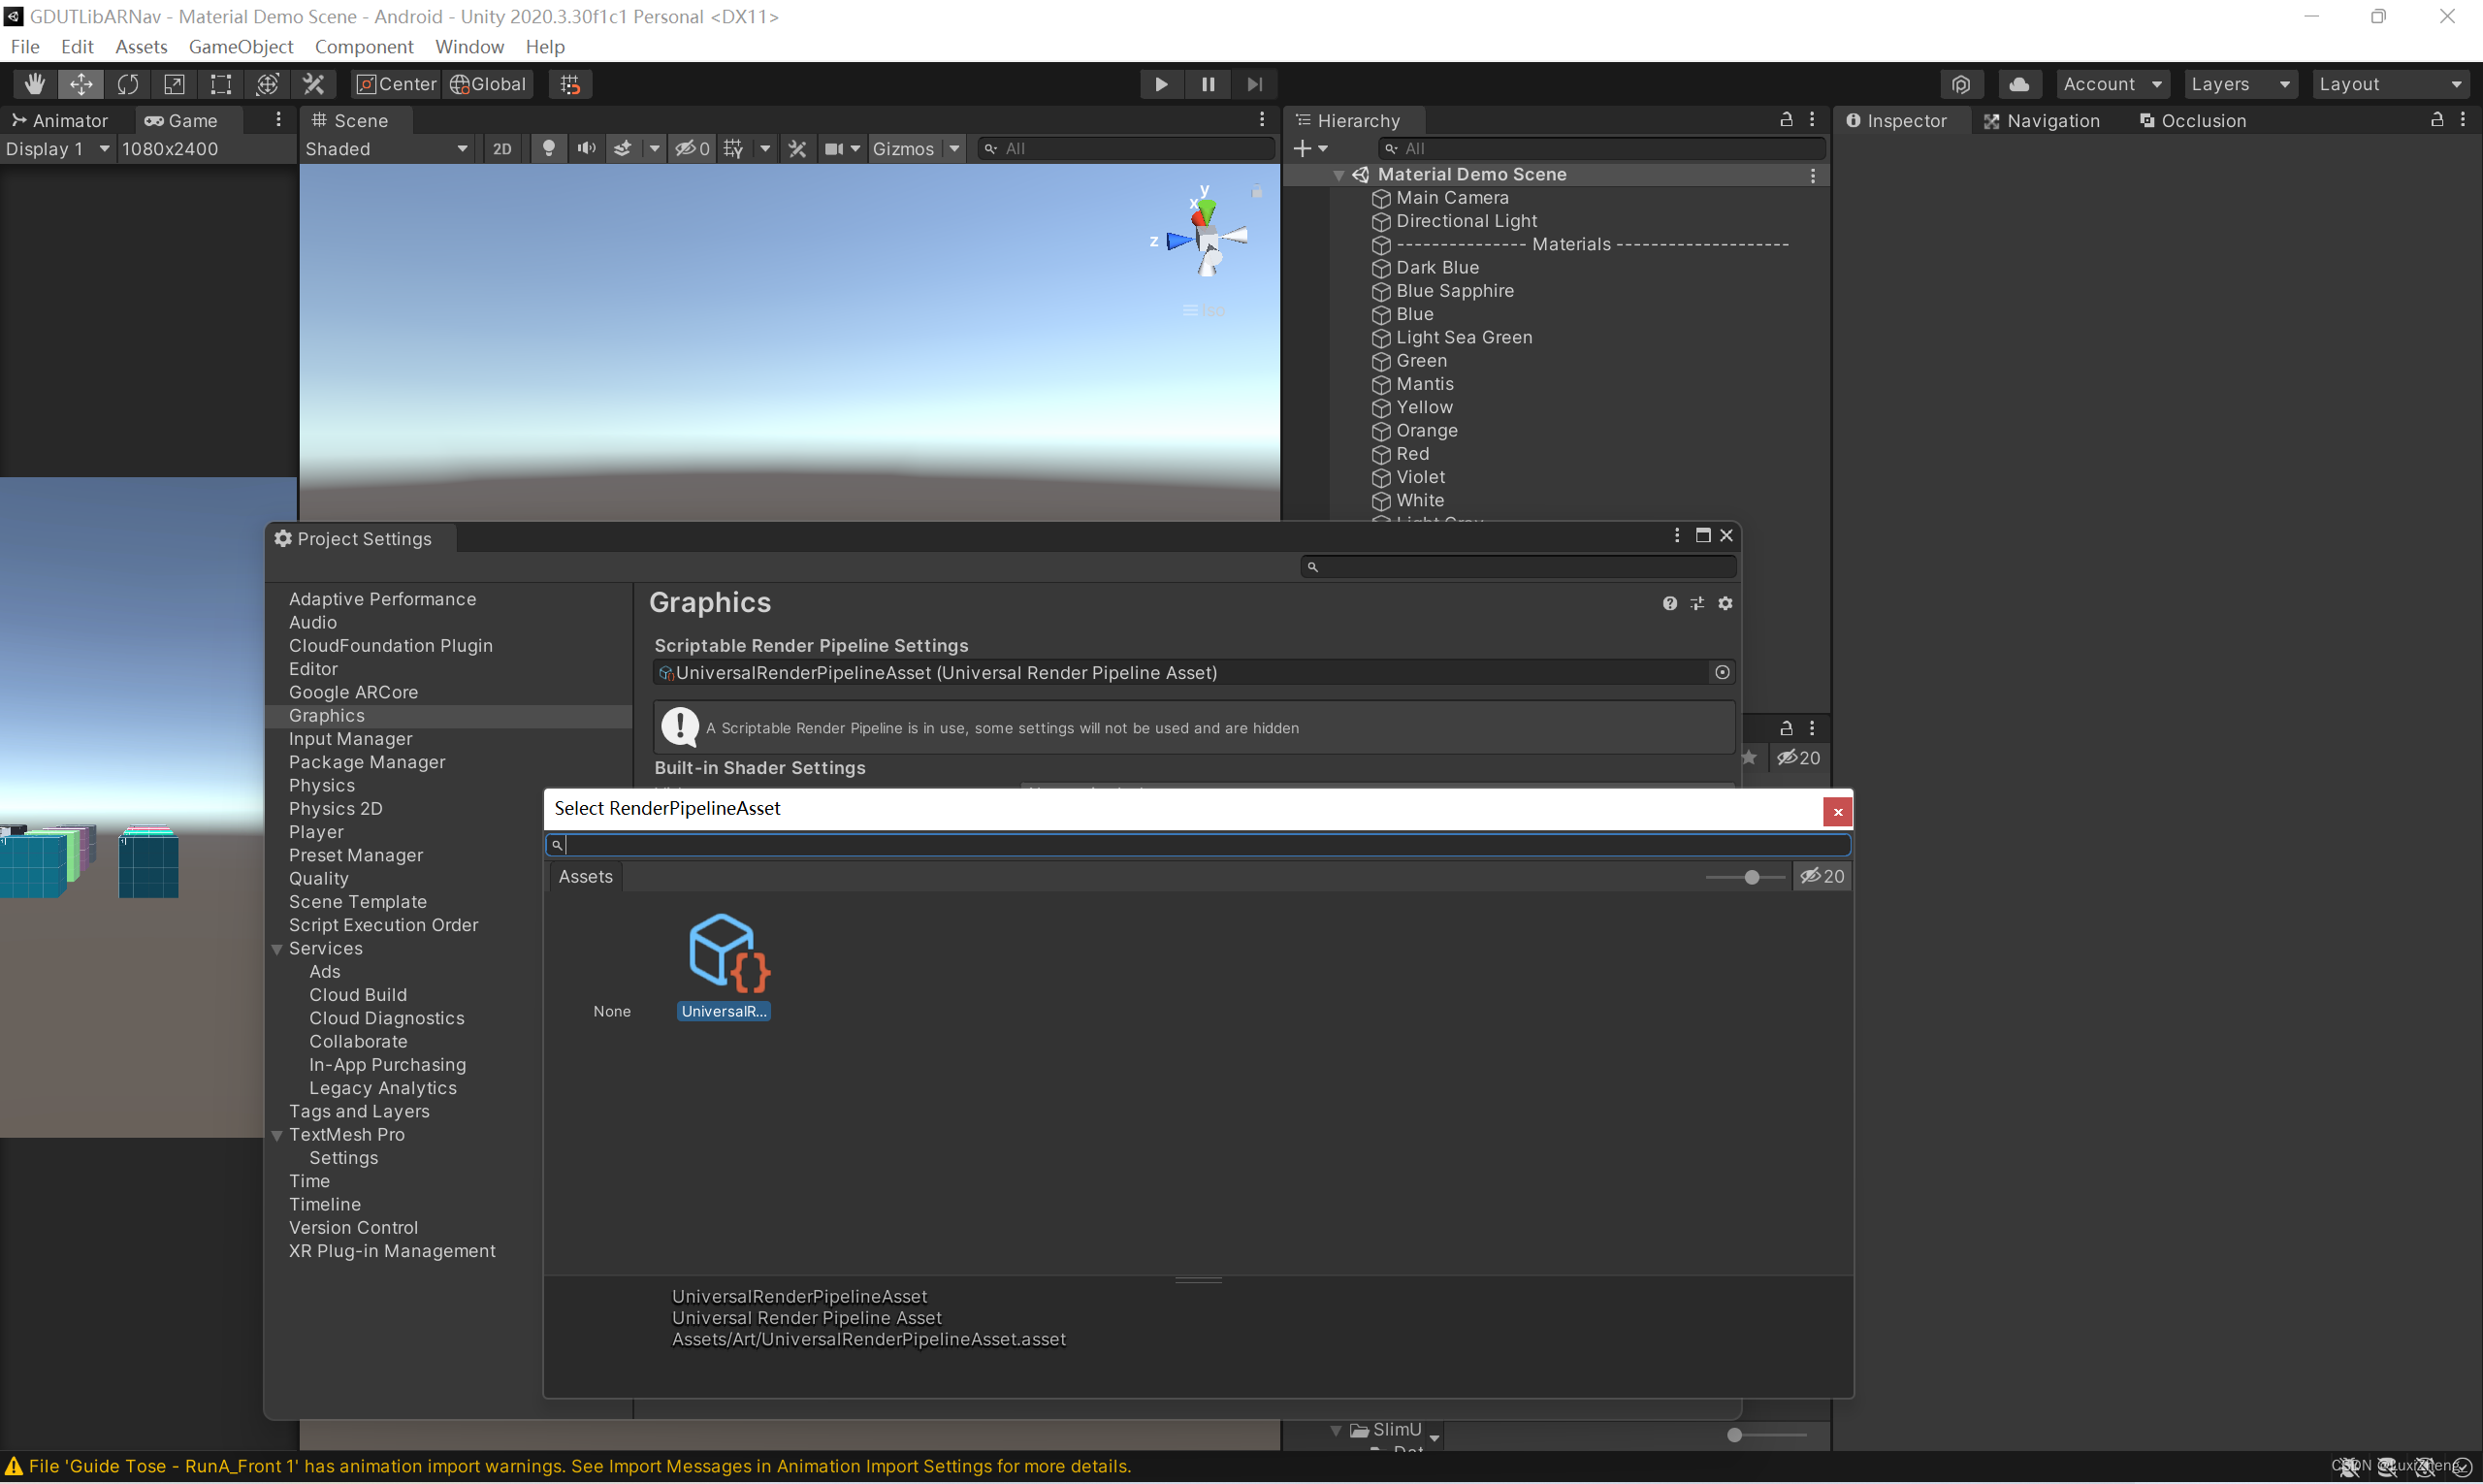Viewport: 2483px width, 1484px height.
Task: Collapse the Services section in Project Settings
Action: 277,949
